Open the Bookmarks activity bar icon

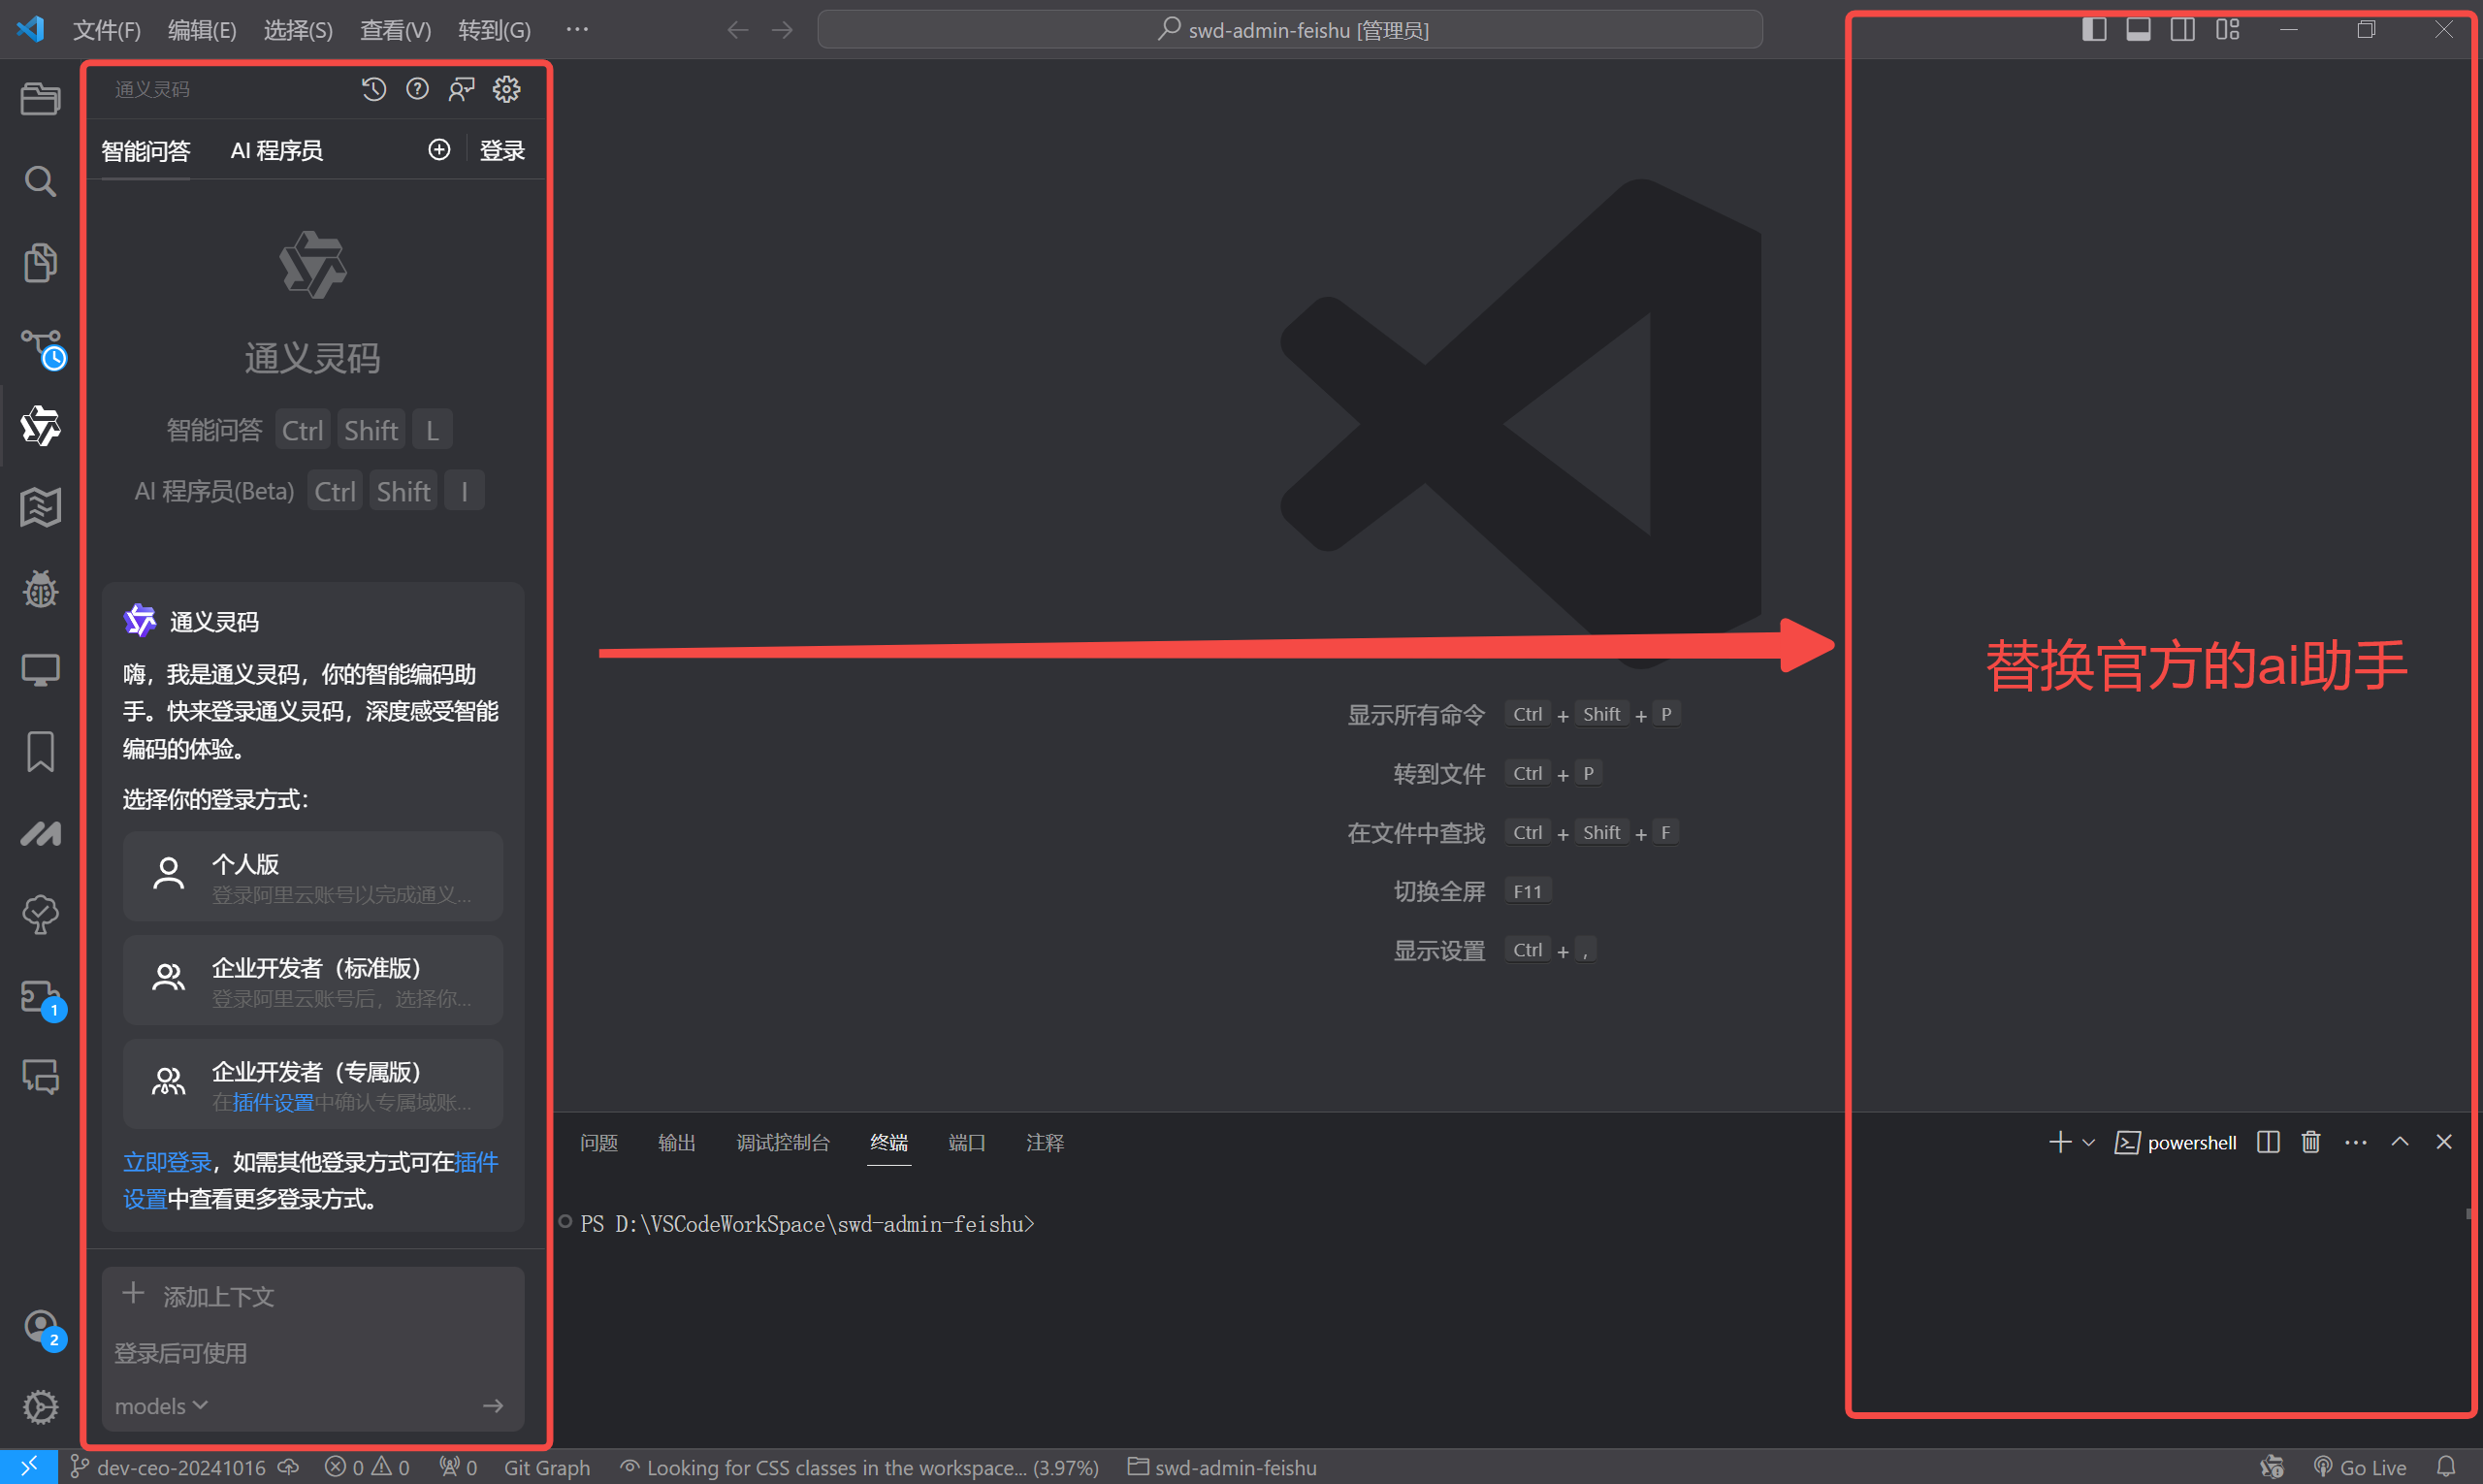pyautogui.click(x=40, y=751)
